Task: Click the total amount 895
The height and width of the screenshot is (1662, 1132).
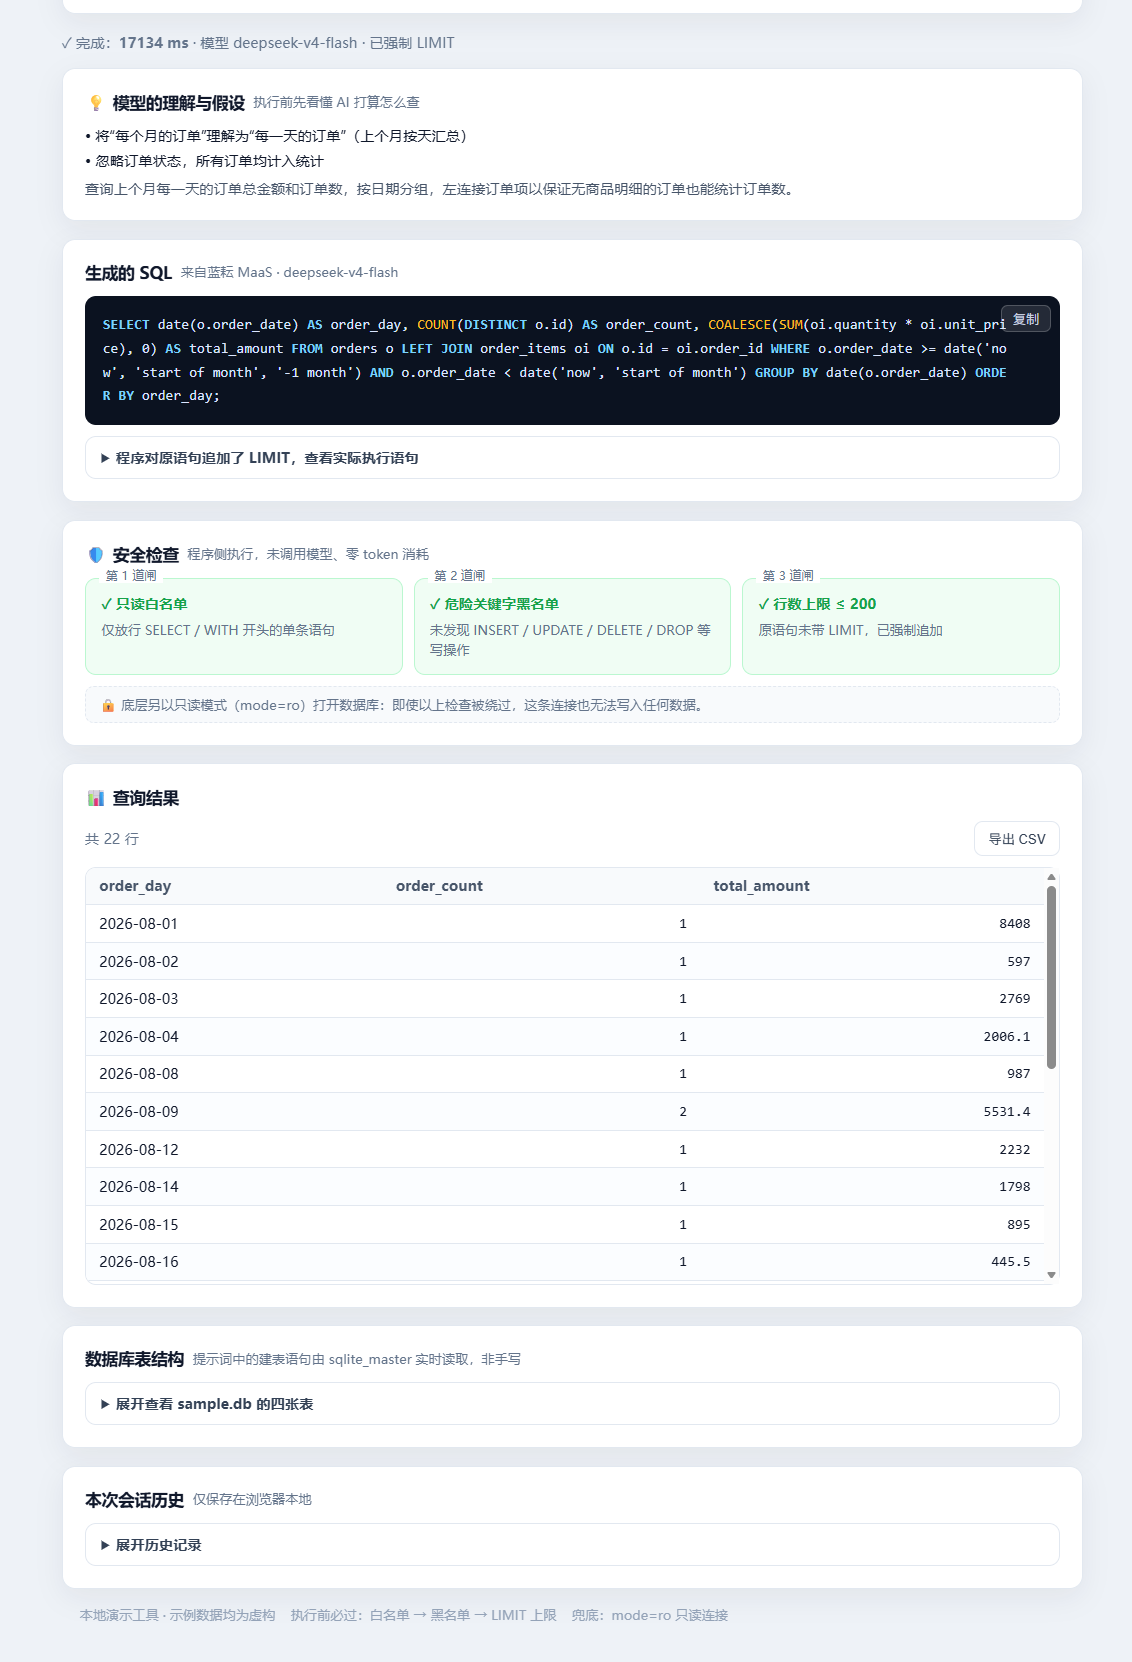Action: click(x=1018, y=1225)
